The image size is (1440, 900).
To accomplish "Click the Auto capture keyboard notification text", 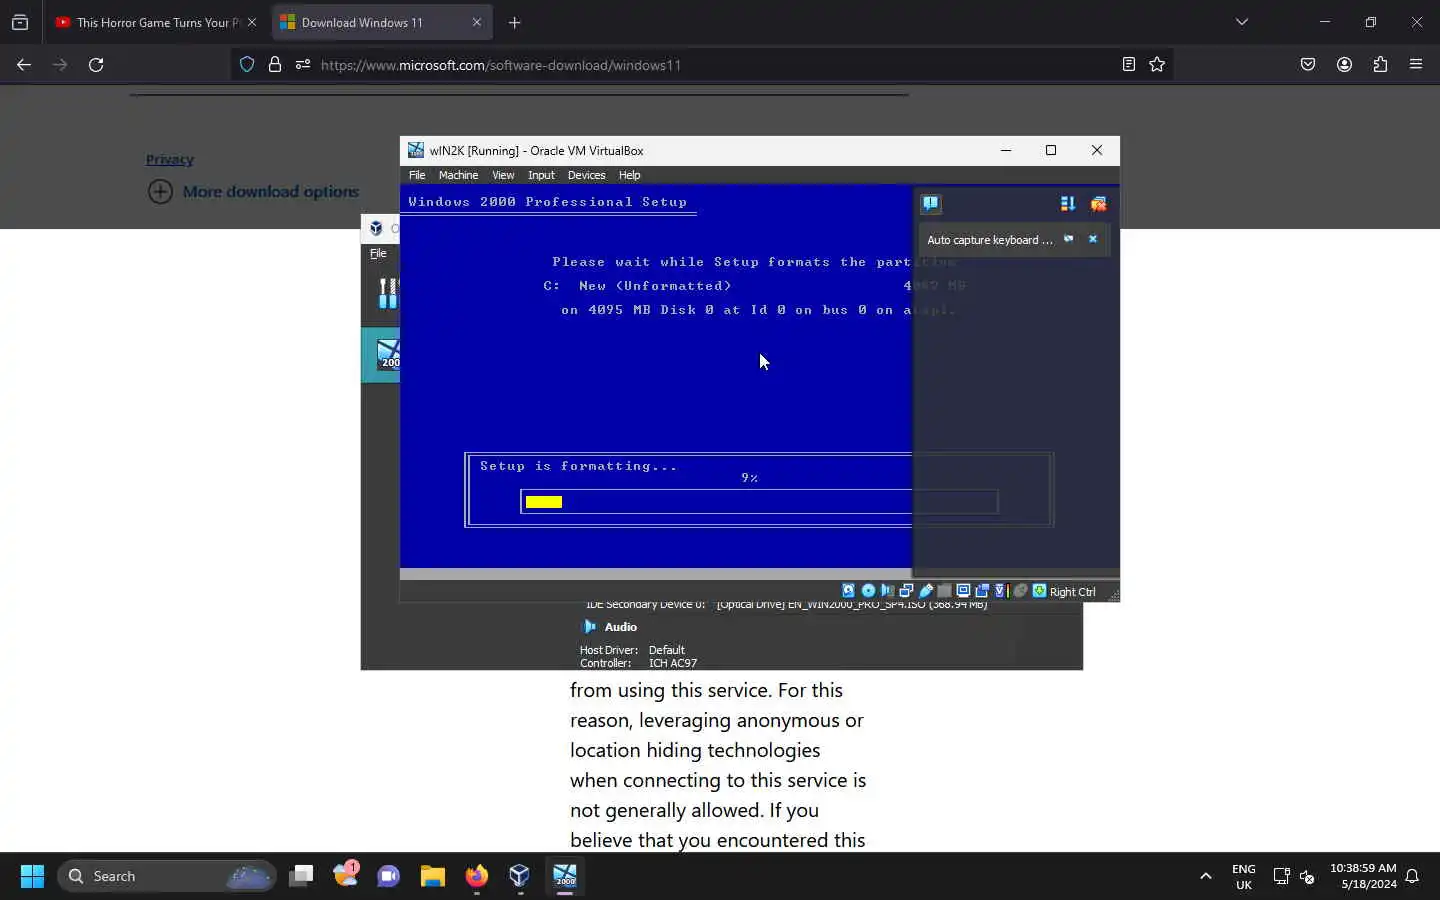I will [990, 240].
